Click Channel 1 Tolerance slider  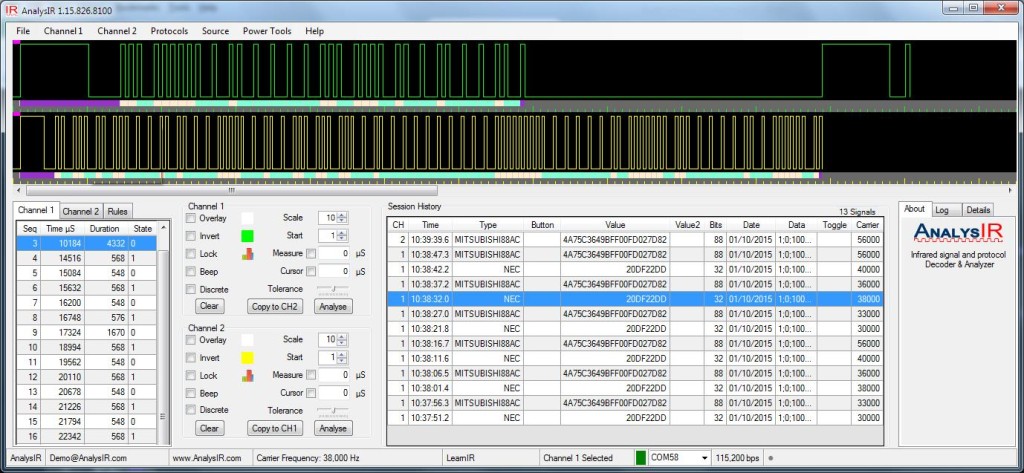point(332,288)
